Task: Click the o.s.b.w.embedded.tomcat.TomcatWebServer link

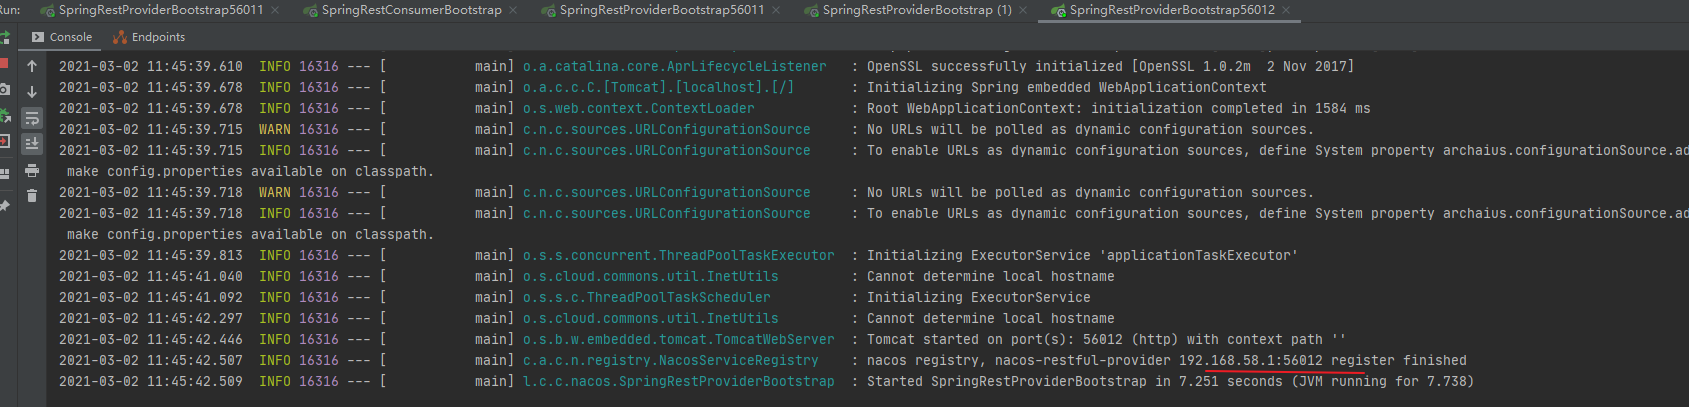Action: tap(678, 339)
